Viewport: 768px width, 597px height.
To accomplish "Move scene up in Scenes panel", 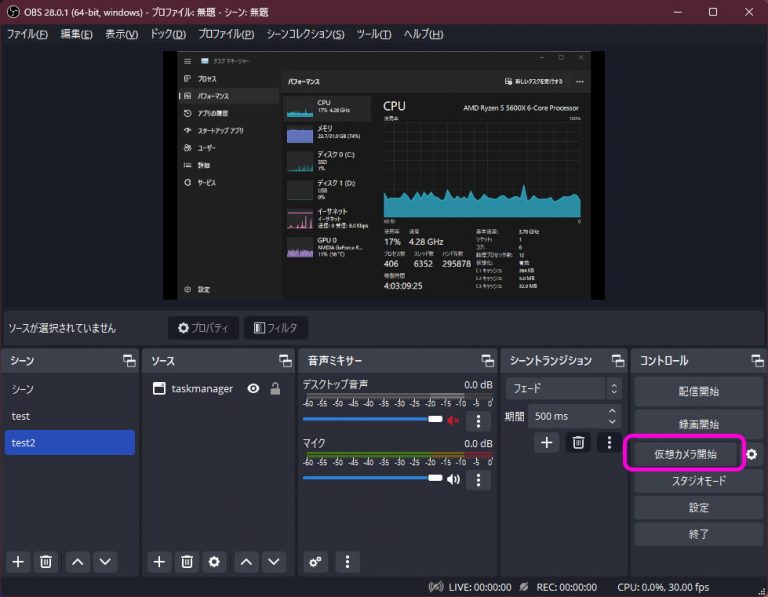I will (77, 561).
